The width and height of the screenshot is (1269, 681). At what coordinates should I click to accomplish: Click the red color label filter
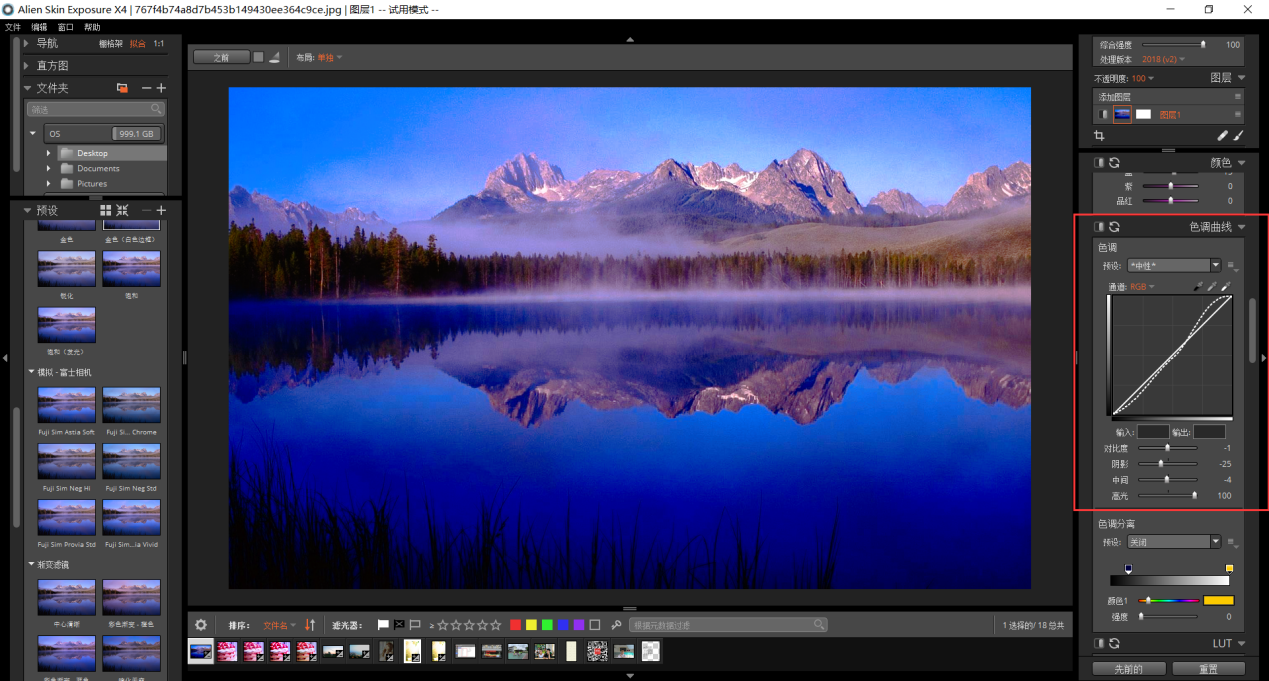click(x=515, y=625)
